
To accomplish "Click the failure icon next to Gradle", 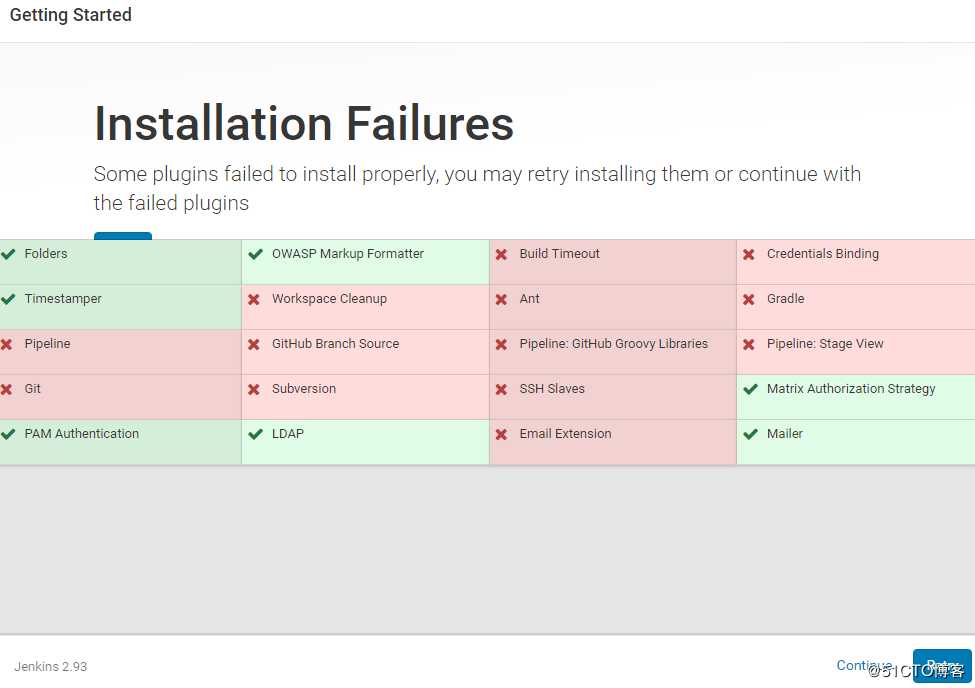I will (x=749, y=299).
